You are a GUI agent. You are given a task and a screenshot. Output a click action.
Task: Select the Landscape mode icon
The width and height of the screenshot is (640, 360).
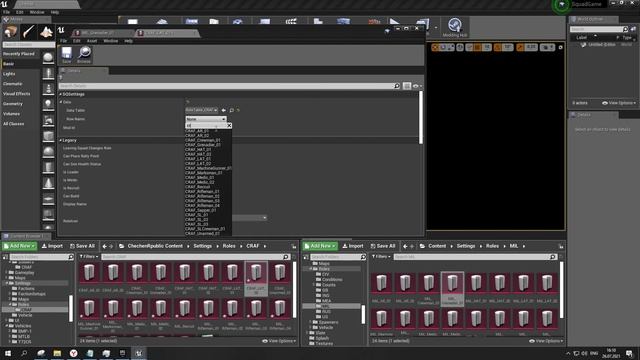46,32
